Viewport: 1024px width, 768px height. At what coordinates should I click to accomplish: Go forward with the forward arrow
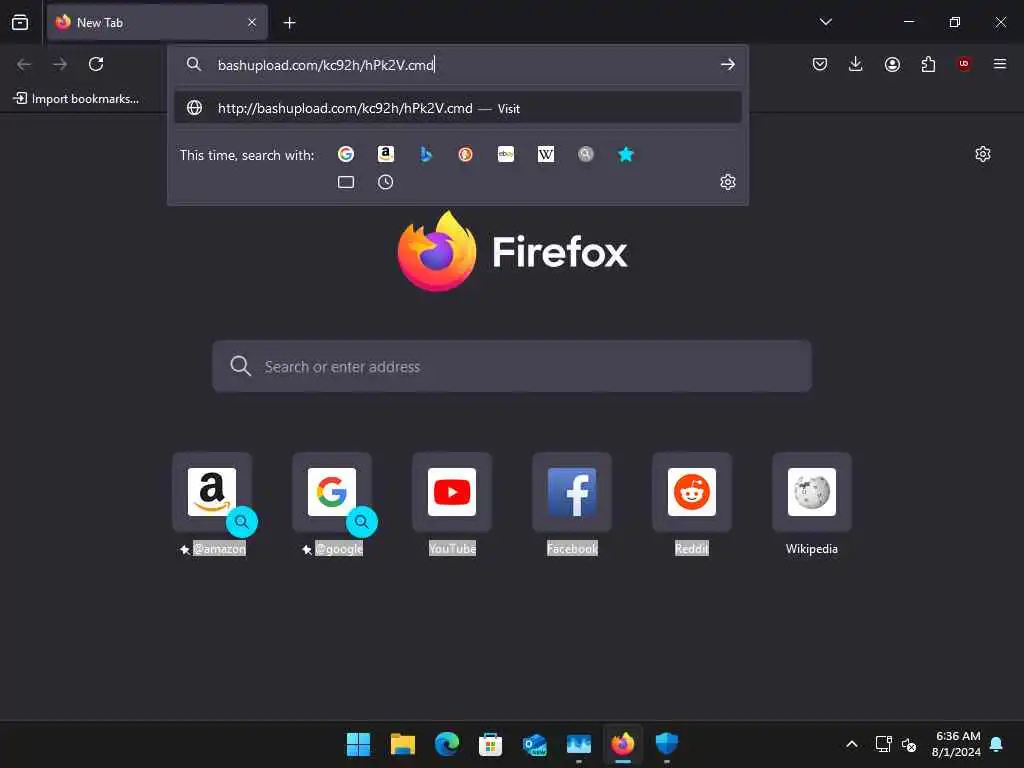click(x=60, y=64)
